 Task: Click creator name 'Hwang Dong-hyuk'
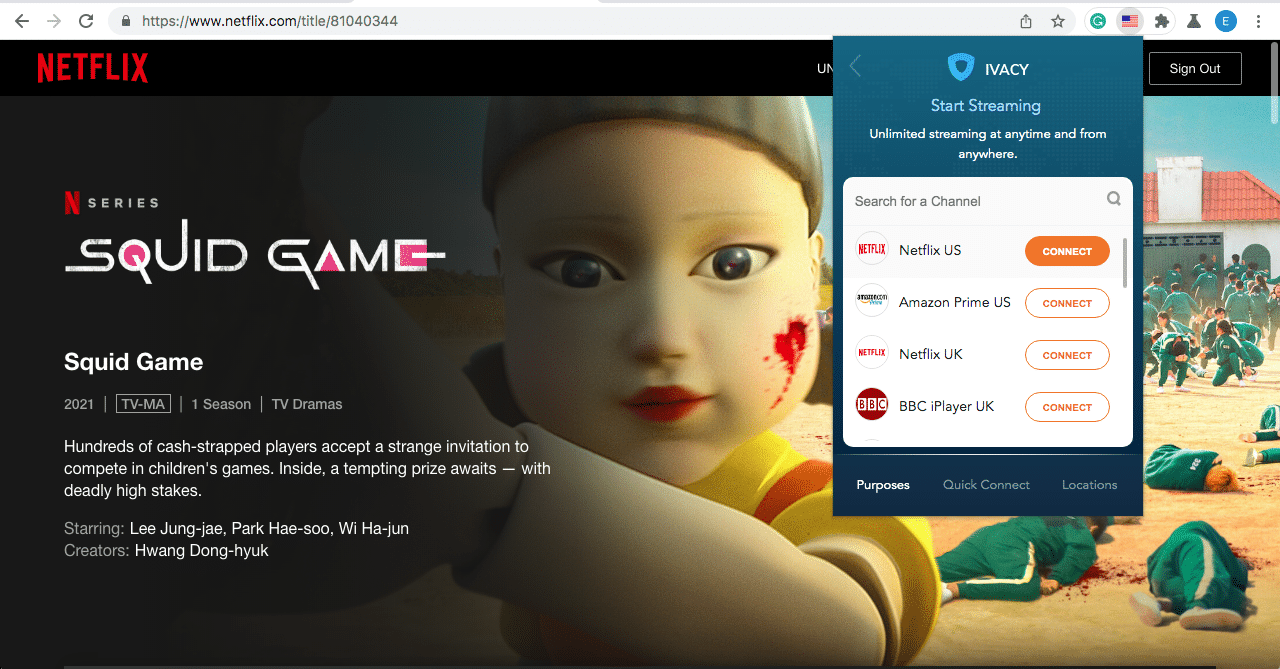click(201, 550)
